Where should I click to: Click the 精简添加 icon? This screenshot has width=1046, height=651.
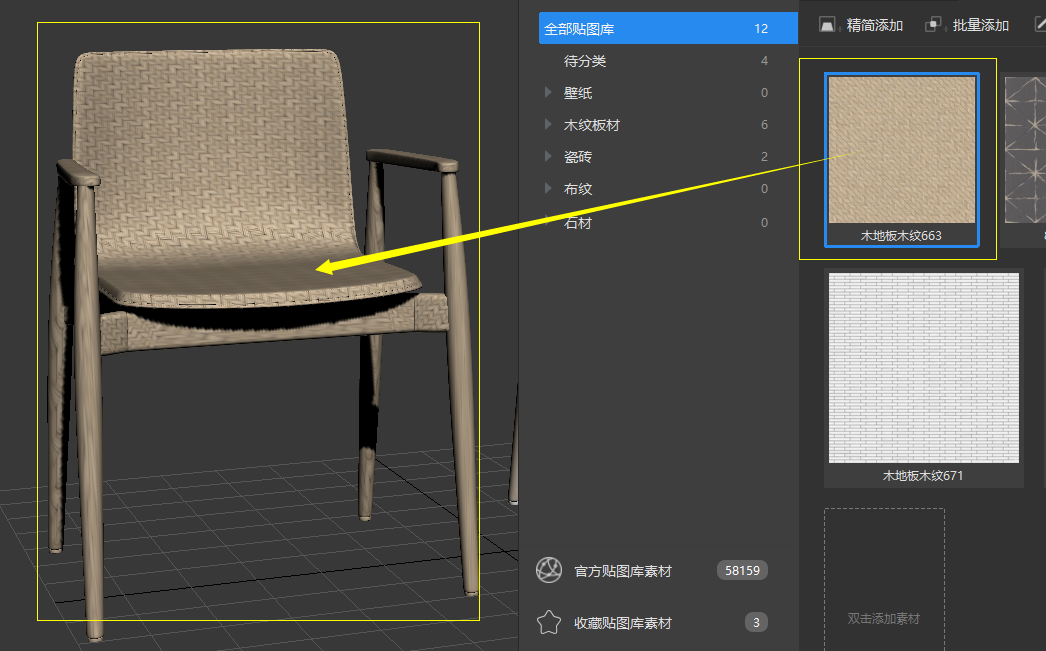(827, 25)
